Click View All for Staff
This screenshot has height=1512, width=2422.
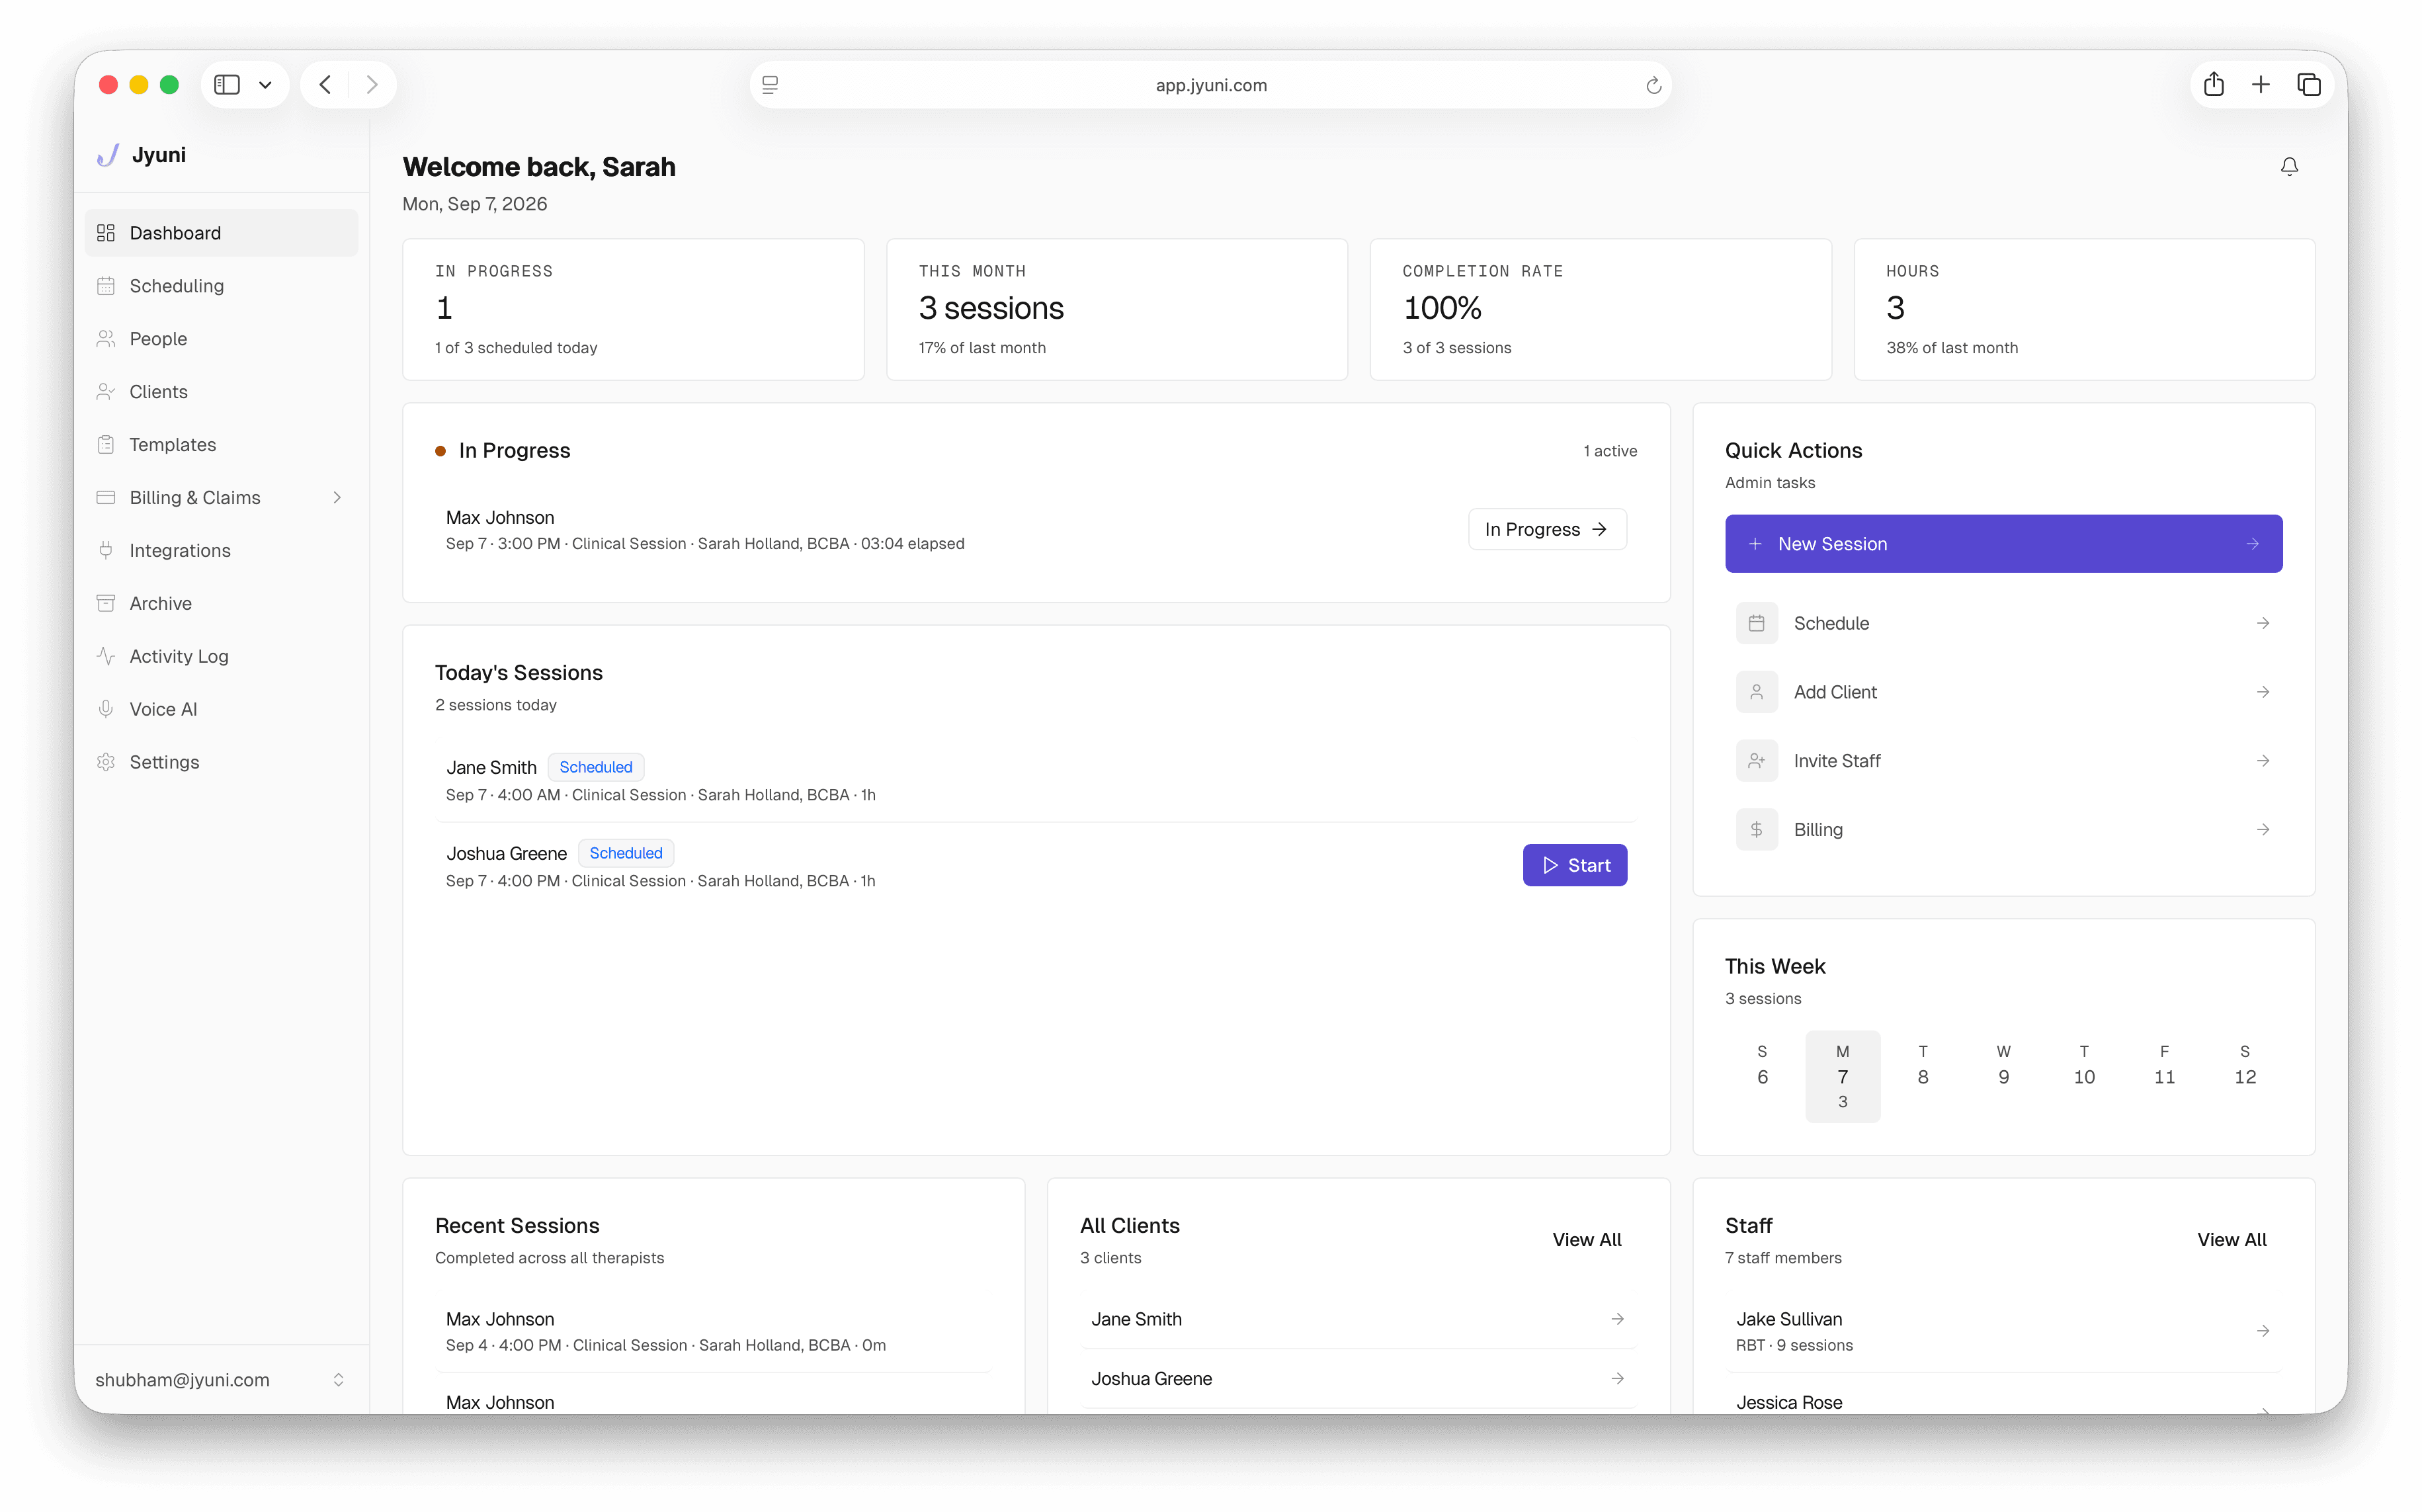(x=2231, y=1240)
